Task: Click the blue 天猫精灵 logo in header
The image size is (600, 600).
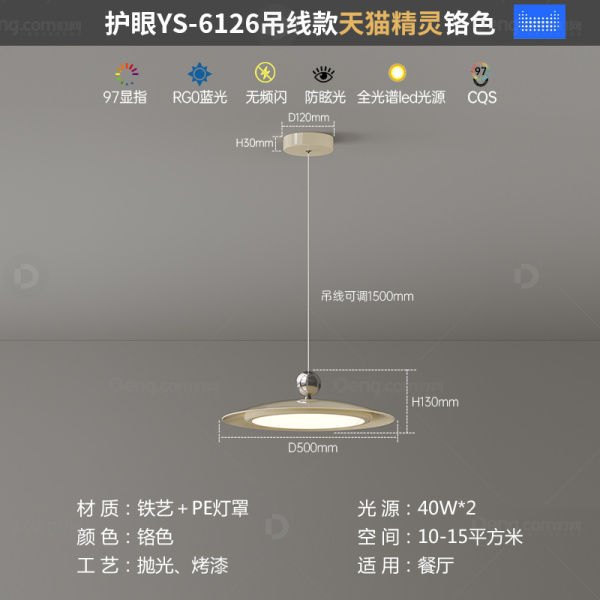Action: 540,21
